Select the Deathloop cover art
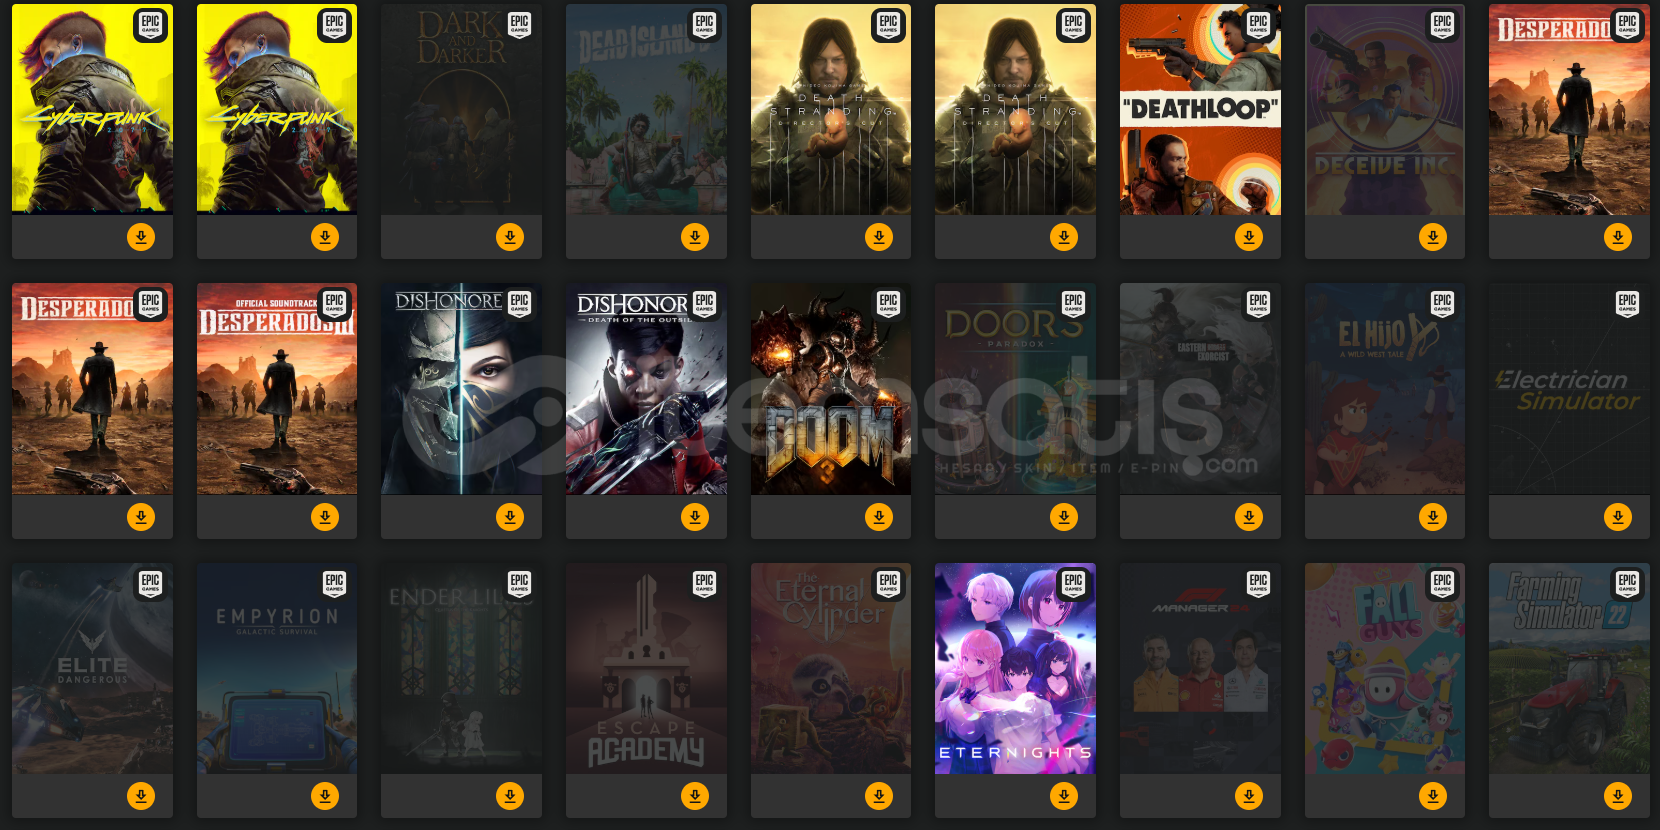This screenshot has width=1660, height=830. pyautogui.click(x=1200, y=110)
